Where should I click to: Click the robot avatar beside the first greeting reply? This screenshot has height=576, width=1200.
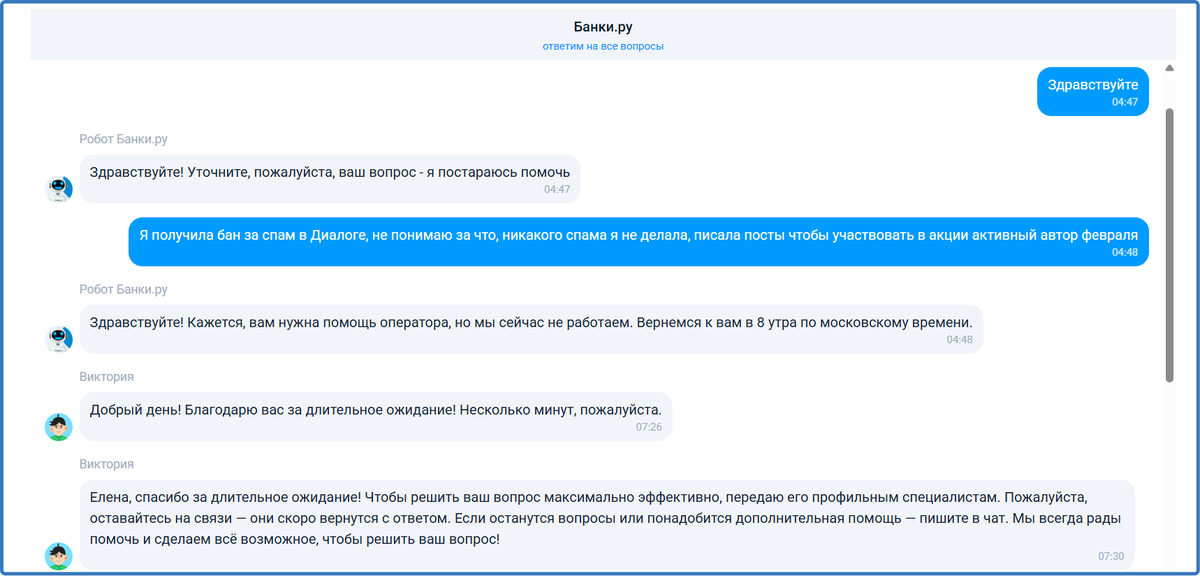click(59, 188)
